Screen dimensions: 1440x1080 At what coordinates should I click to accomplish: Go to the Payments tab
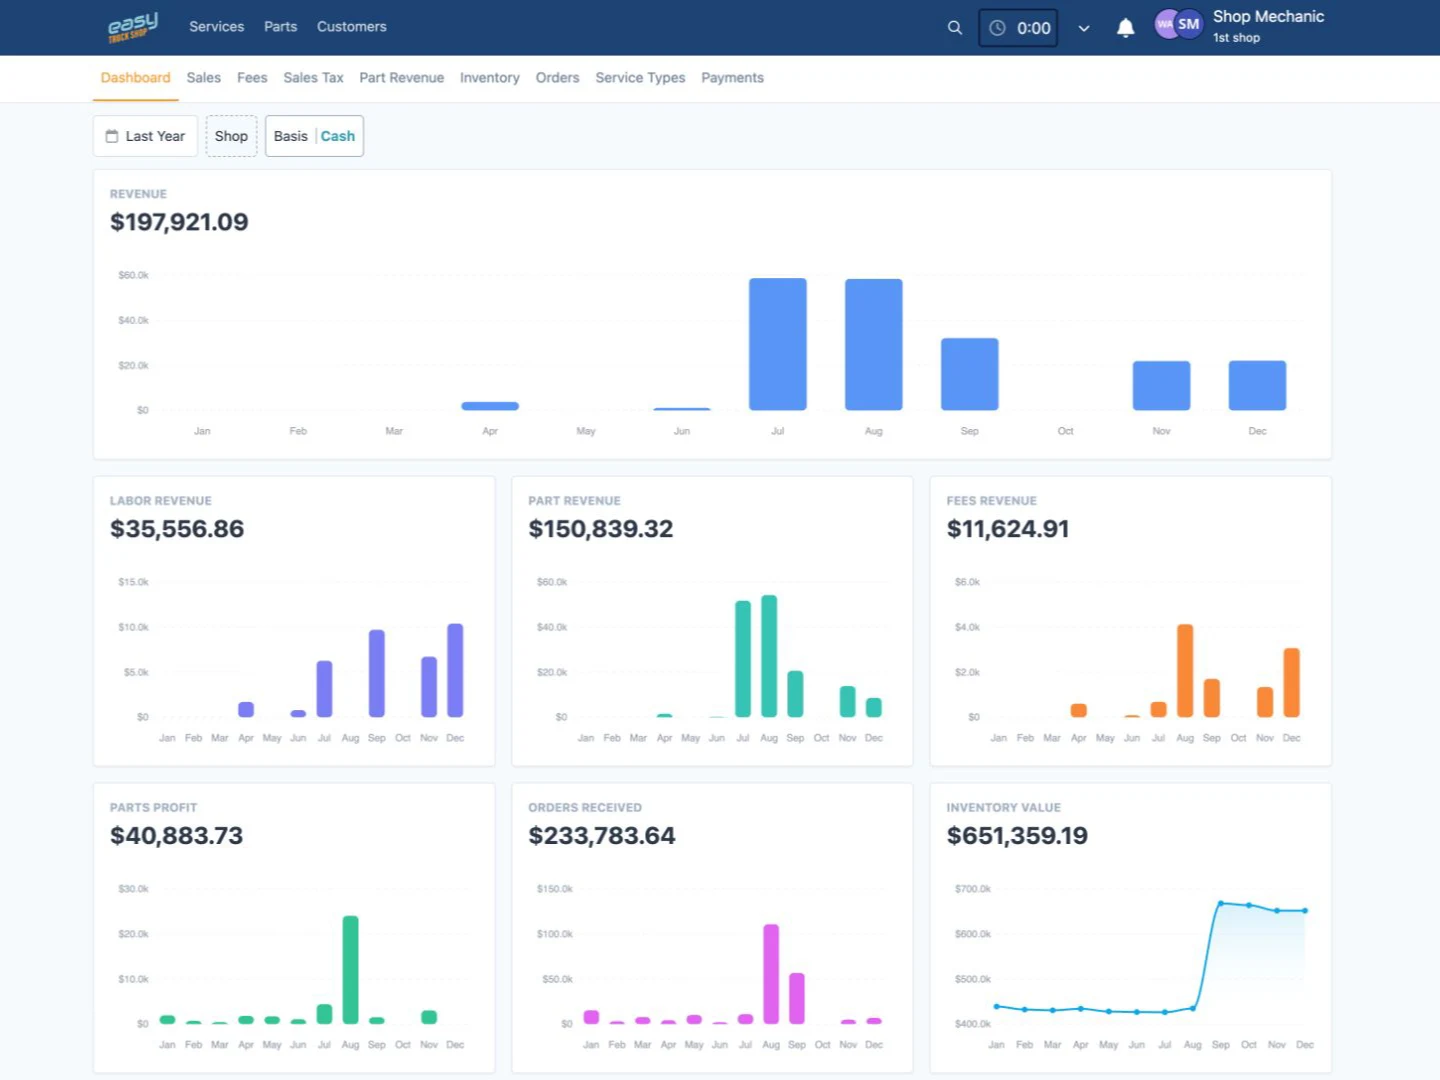click(732, 78)
